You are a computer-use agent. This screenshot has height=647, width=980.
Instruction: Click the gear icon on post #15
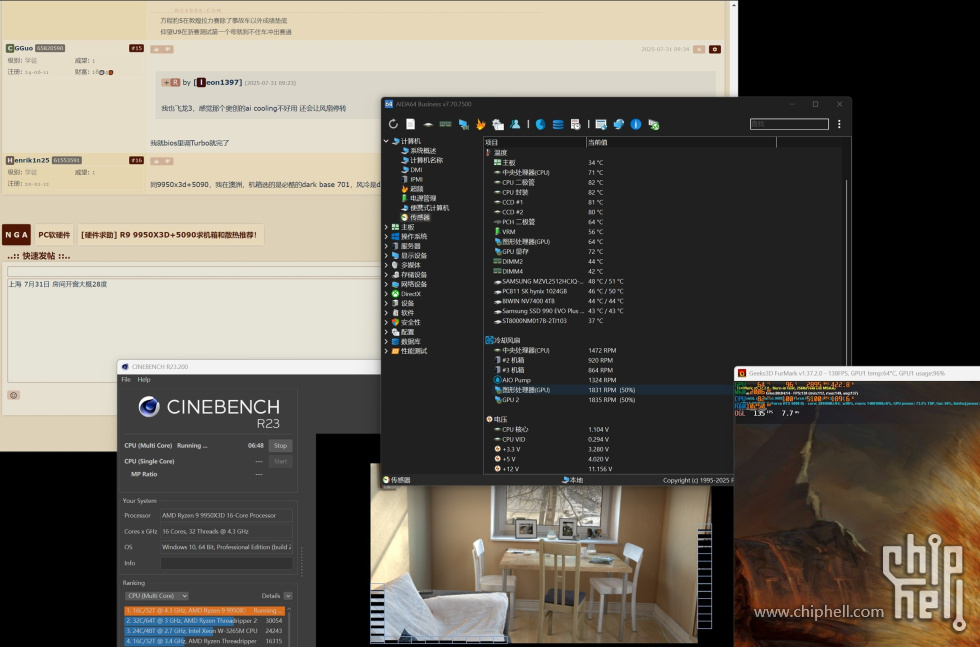pos(715,49)
